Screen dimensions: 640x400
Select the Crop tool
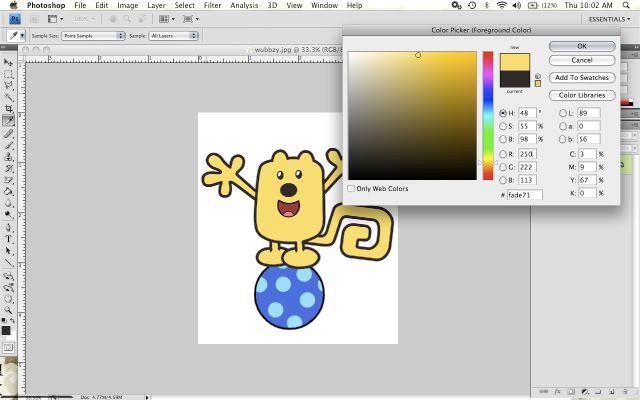pos(8,109)
